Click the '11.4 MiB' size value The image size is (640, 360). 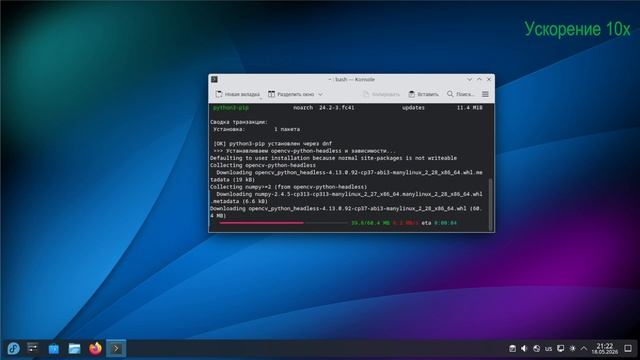(x=469, y=108)
